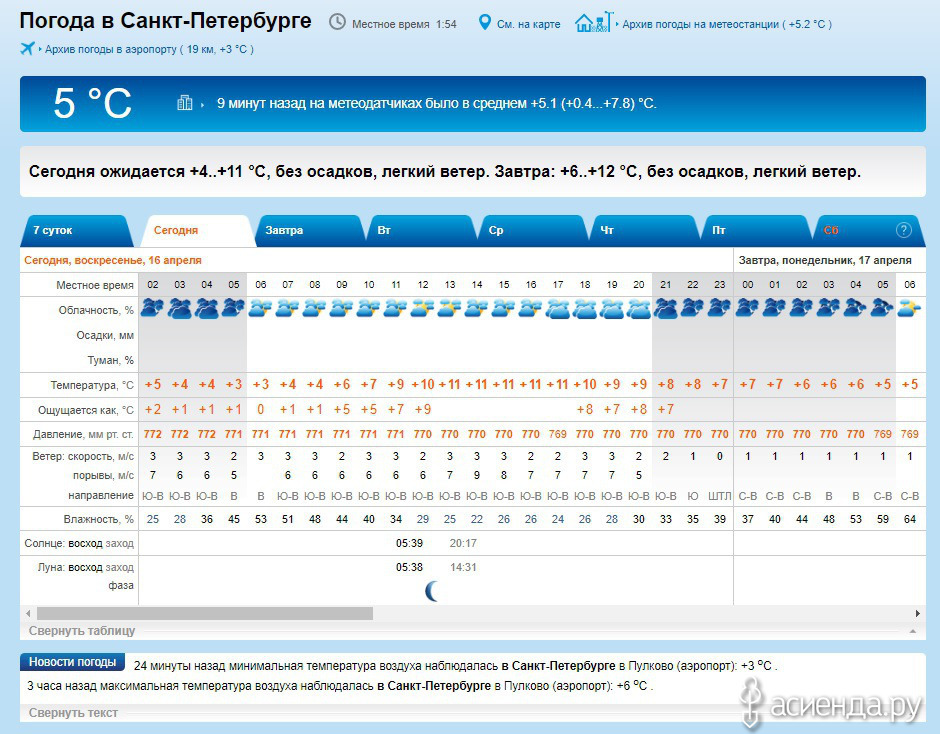Click cloudiness icon under hour 09
This screenshot has width=940, height=734.
tap(342, 308)
